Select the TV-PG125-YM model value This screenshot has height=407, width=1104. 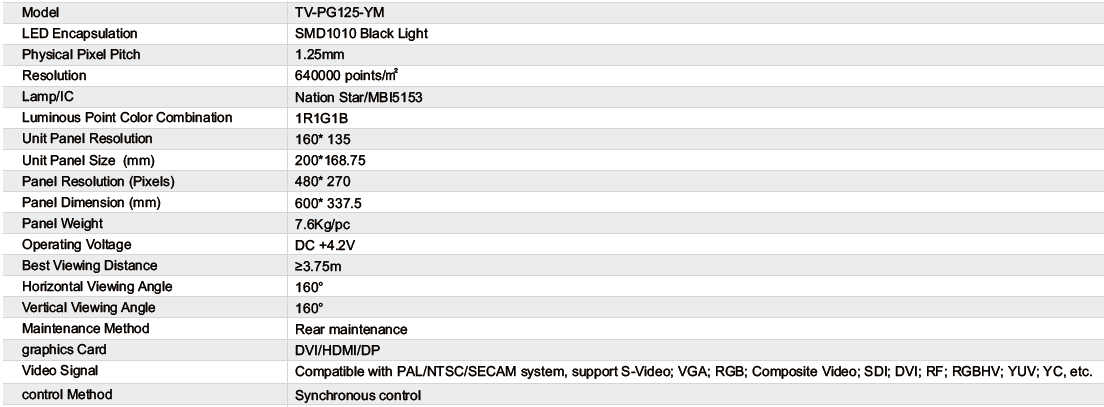click(x=340, y=13)
